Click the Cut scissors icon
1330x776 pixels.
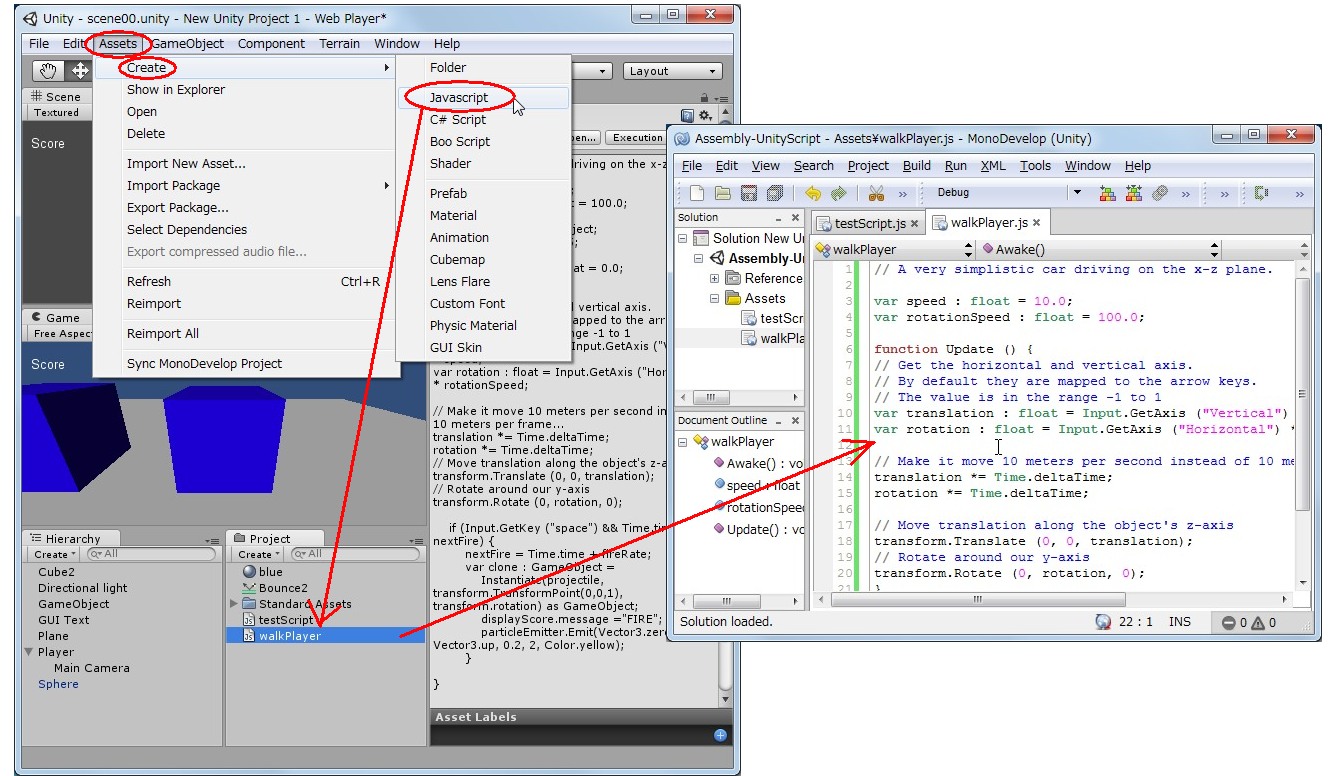pyautogui.click(x=876, y=193)
